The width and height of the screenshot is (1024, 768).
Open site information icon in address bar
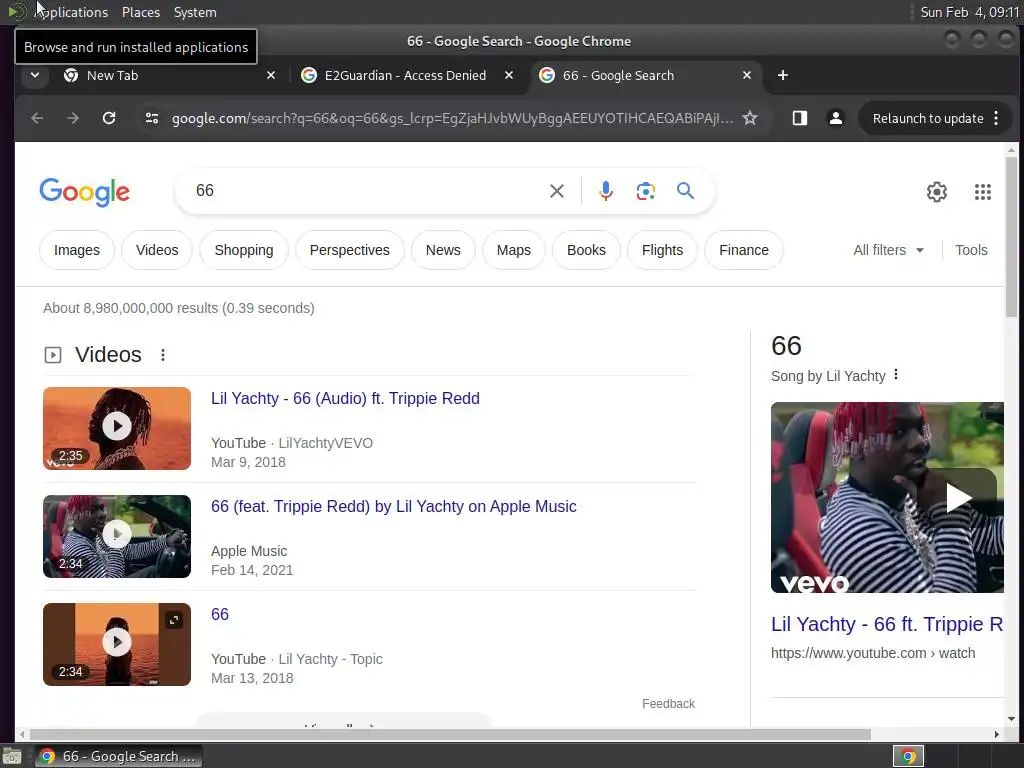(x=152, y=118)
